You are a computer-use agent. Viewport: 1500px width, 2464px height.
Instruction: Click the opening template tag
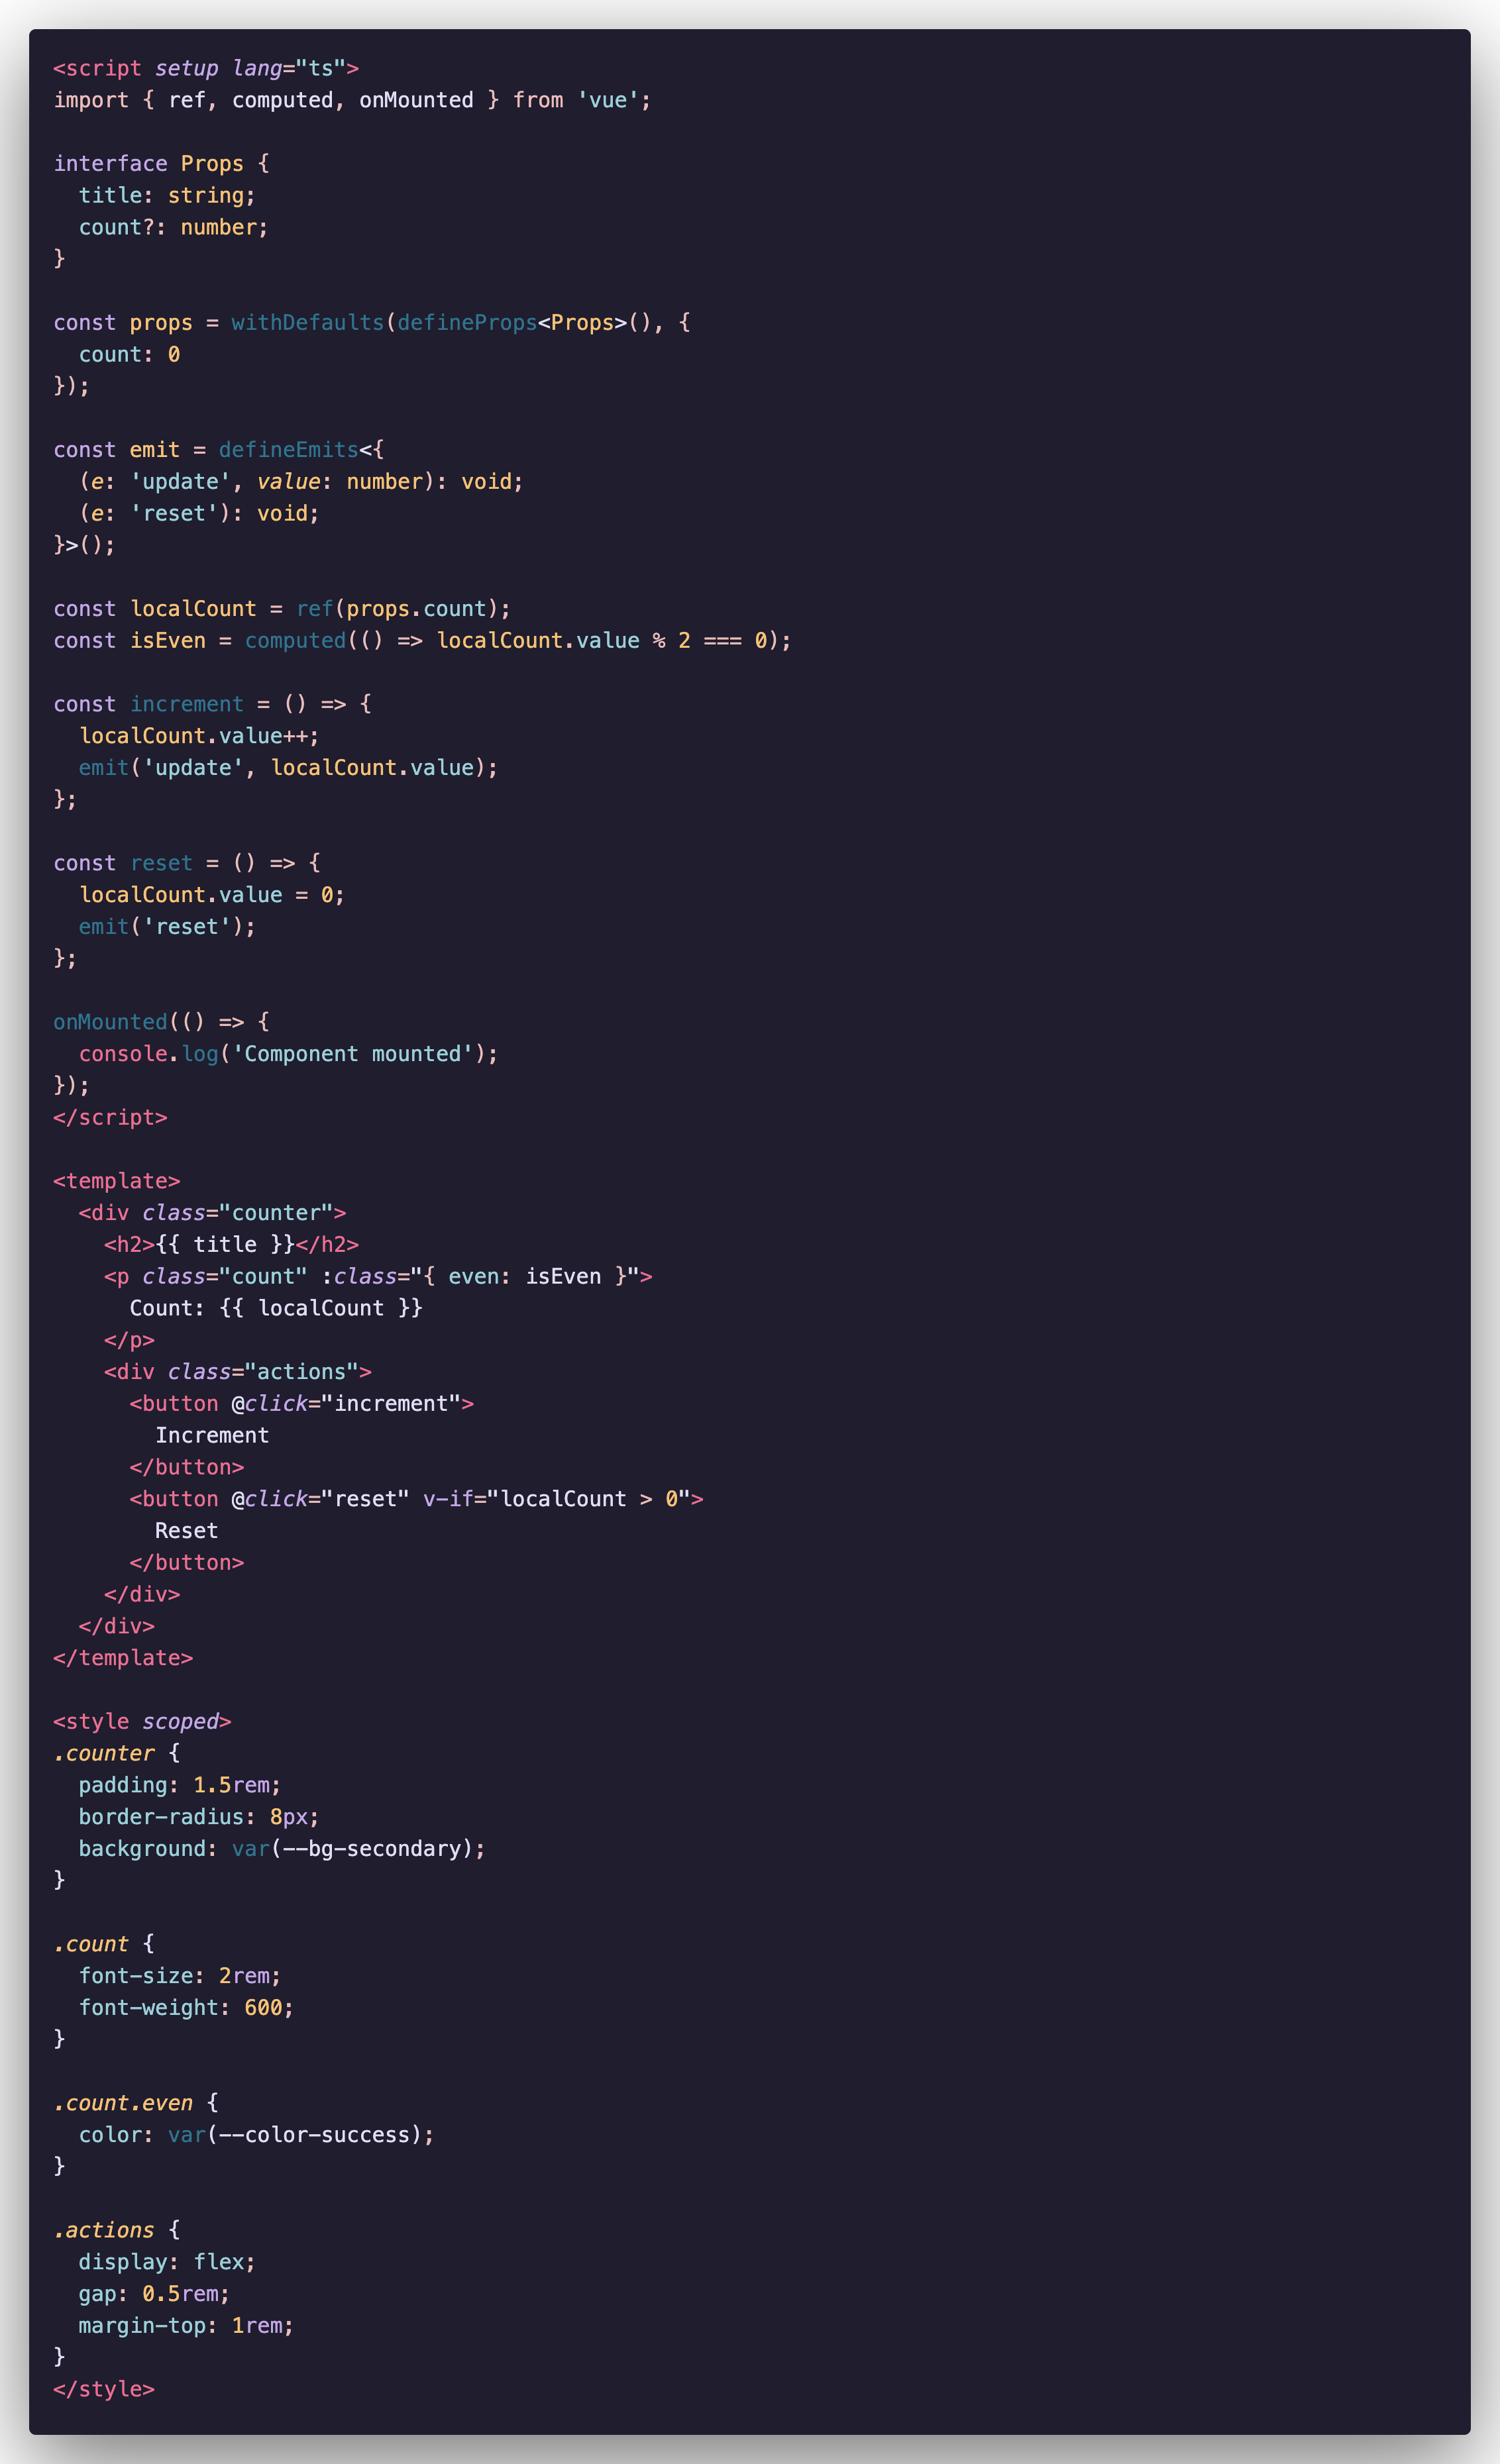(116, 1181)
